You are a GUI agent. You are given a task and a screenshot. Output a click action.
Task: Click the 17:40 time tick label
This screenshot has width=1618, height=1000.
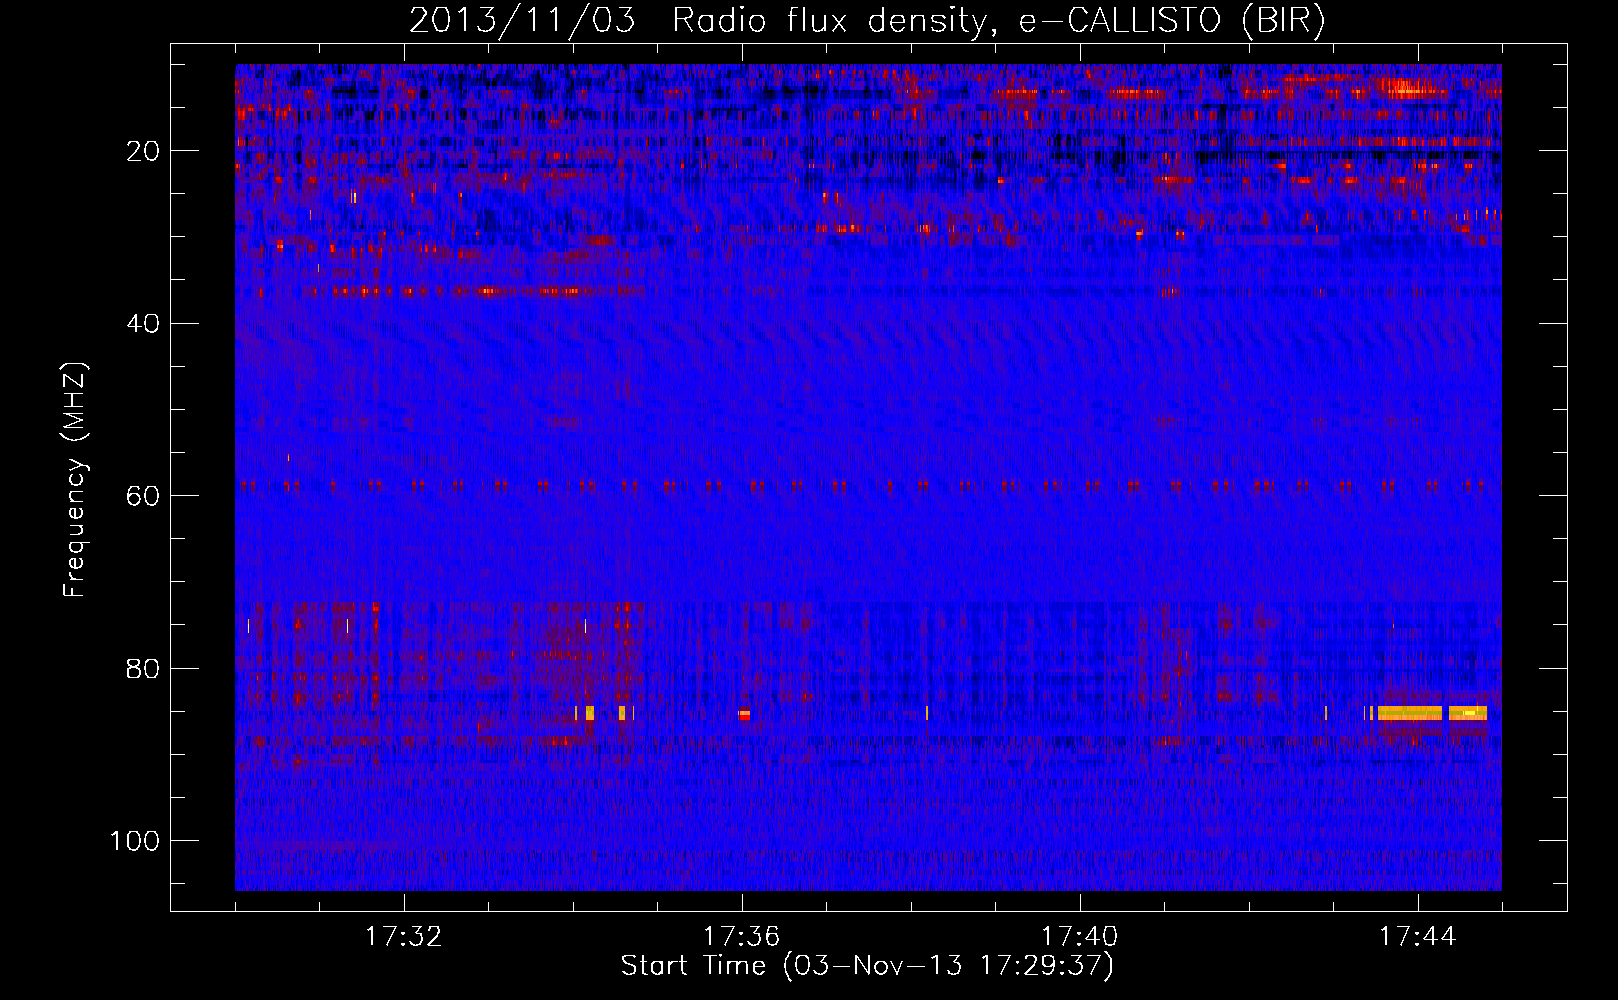1080,937
